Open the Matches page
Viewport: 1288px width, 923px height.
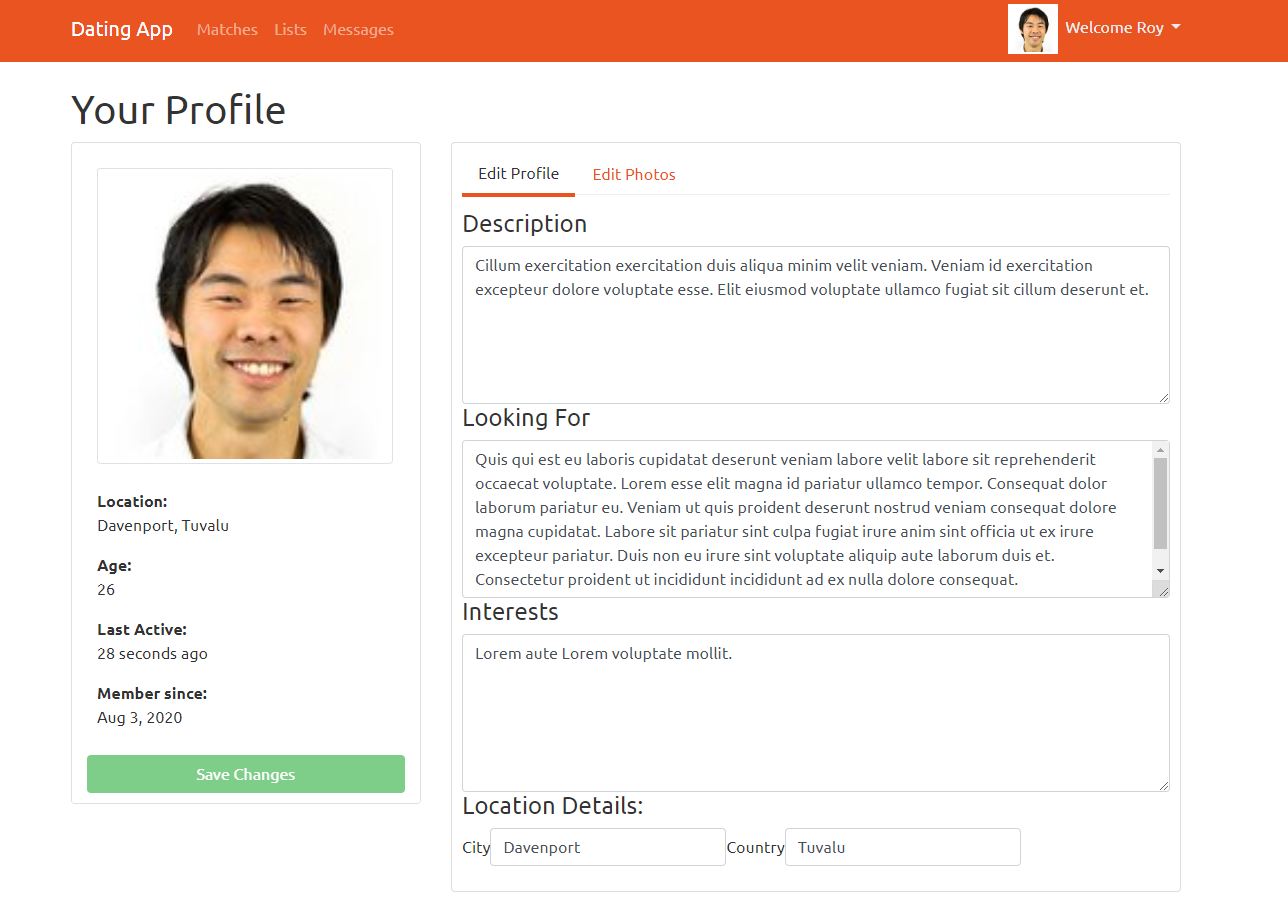point(227,29)
